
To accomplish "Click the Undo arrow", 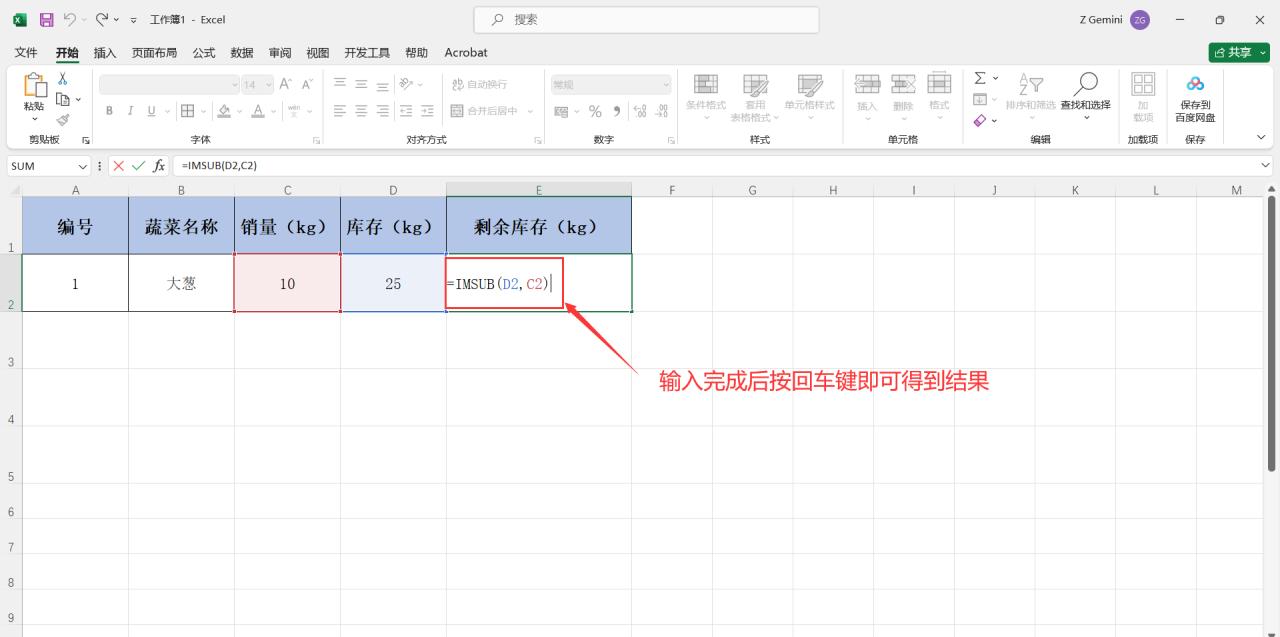I will [x=69, y=19].
